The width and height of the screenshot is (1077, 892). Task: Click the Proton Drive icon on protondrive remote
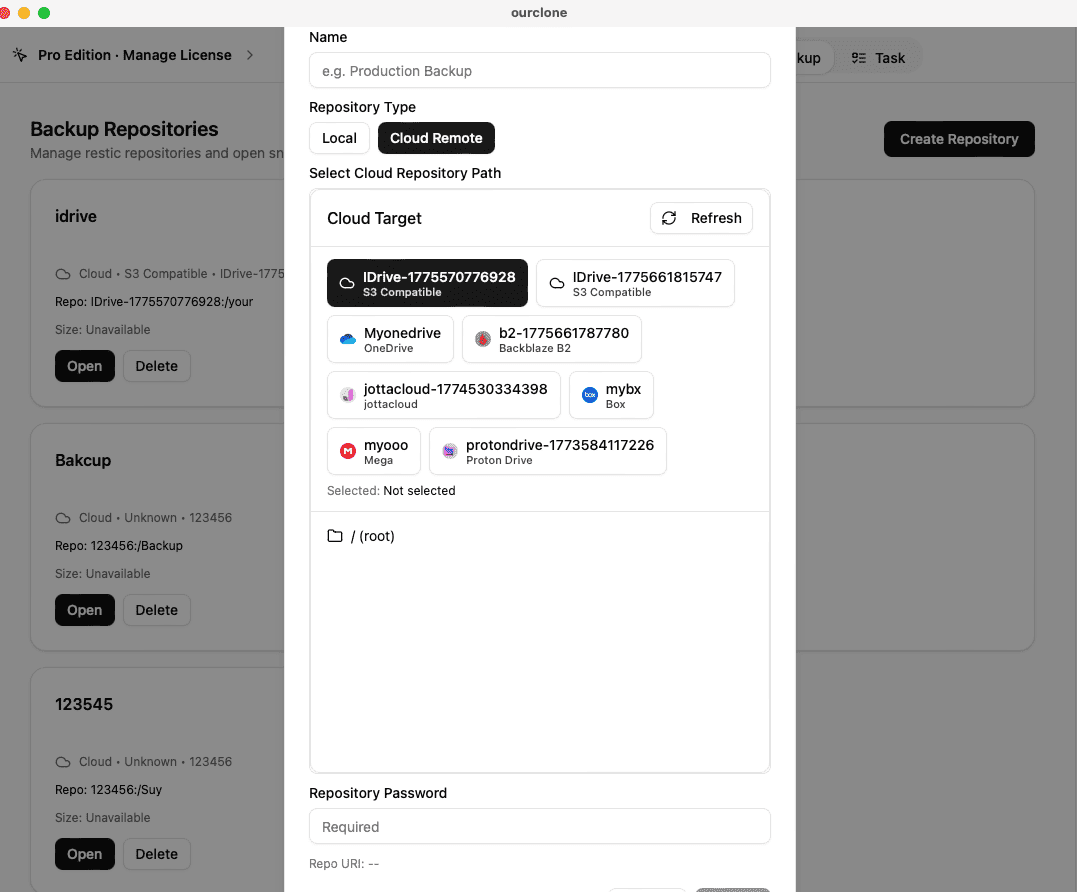tap(448, 450)
